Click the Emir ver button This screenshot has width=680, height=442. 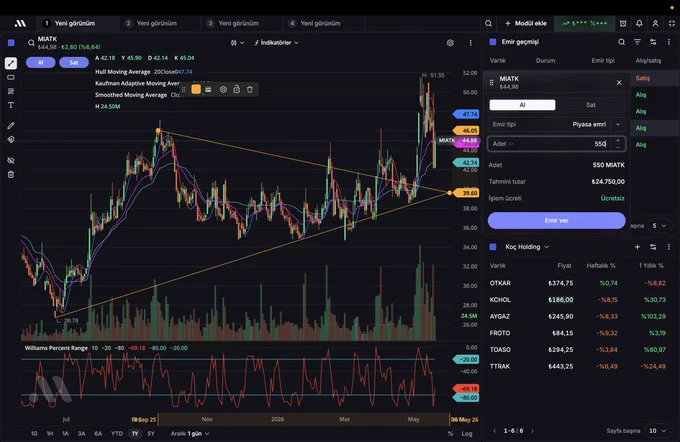coord(556,220)
